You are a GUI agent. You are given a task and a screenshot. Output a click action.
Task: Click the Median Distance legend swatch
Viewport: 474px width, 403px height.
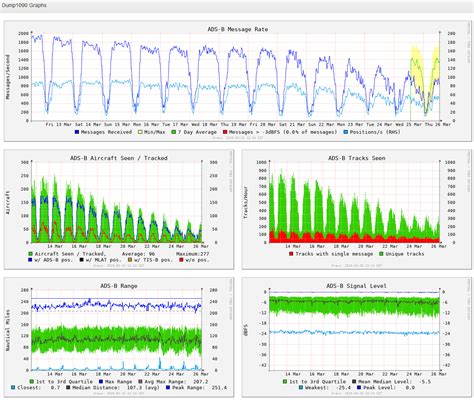pyautogui.click(x=68, y=388)
